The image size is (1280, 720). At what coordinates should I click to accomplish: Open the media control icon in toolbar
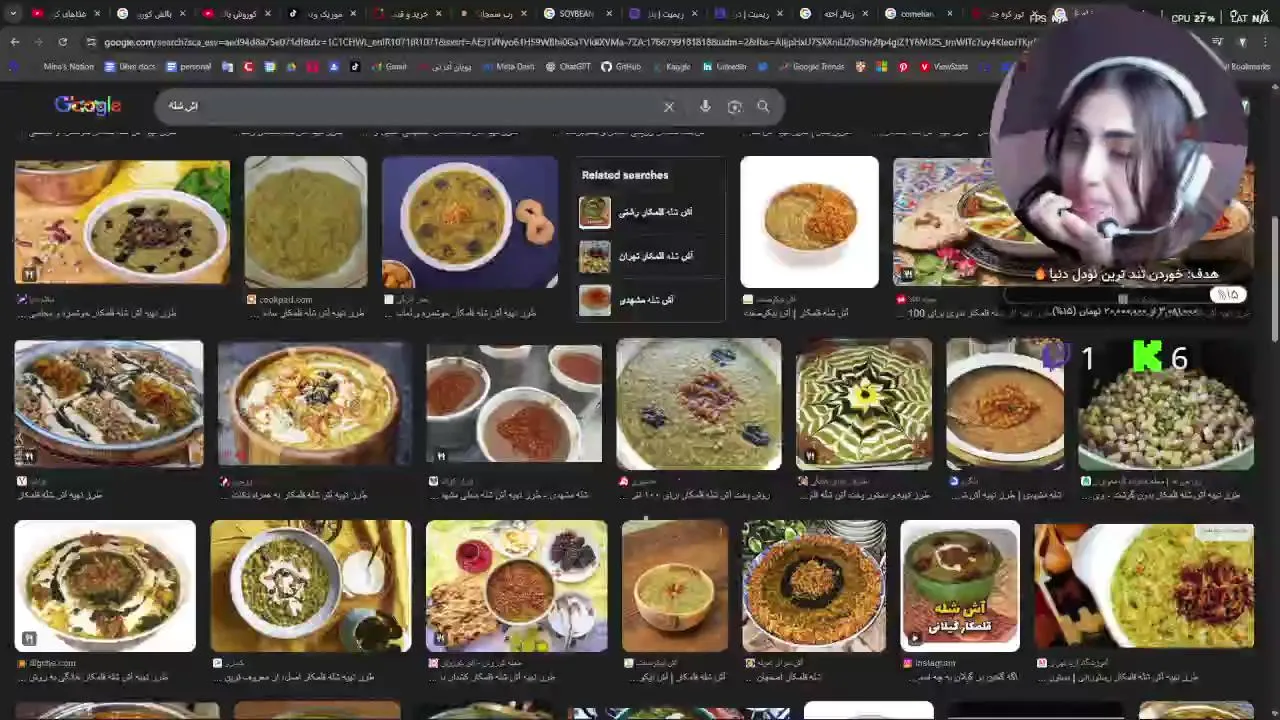click(1217, 42)
